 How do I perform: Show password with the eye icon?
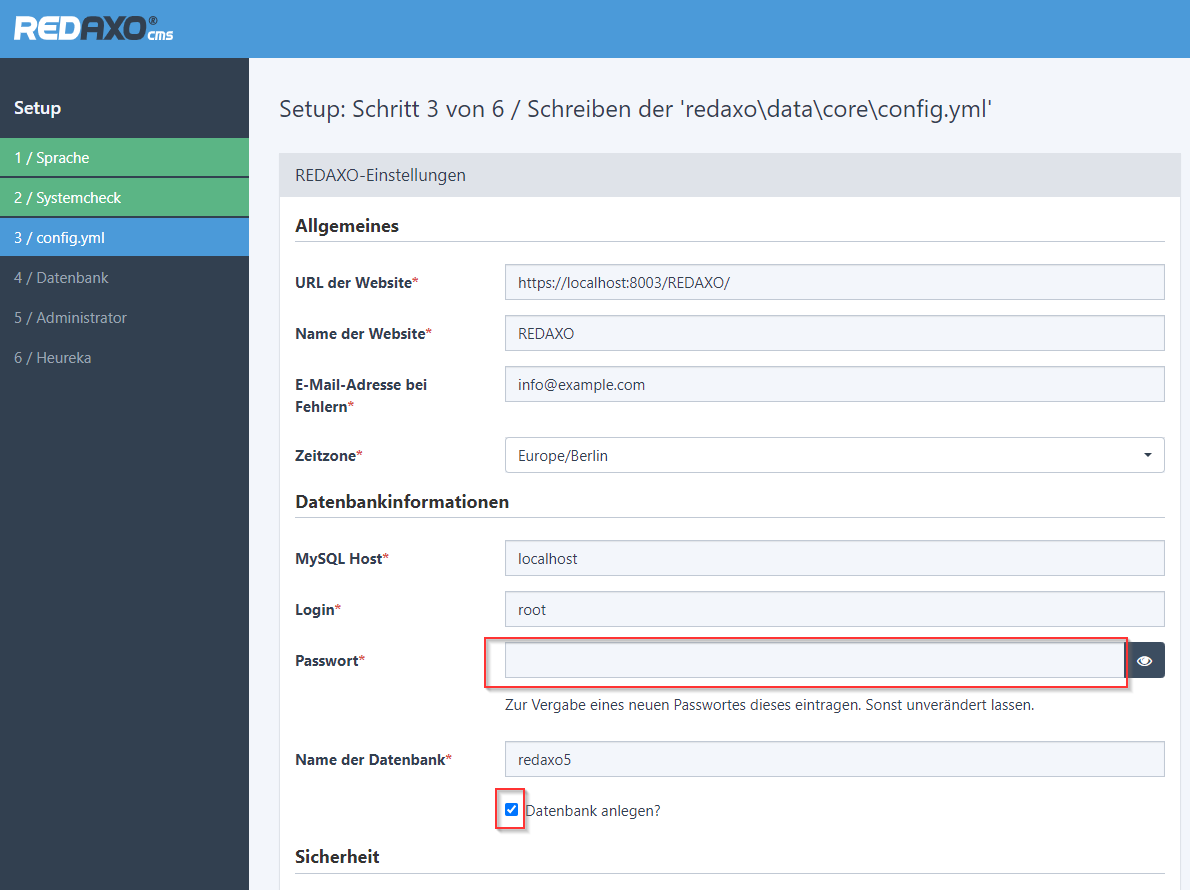click(x=1144, y=661)
